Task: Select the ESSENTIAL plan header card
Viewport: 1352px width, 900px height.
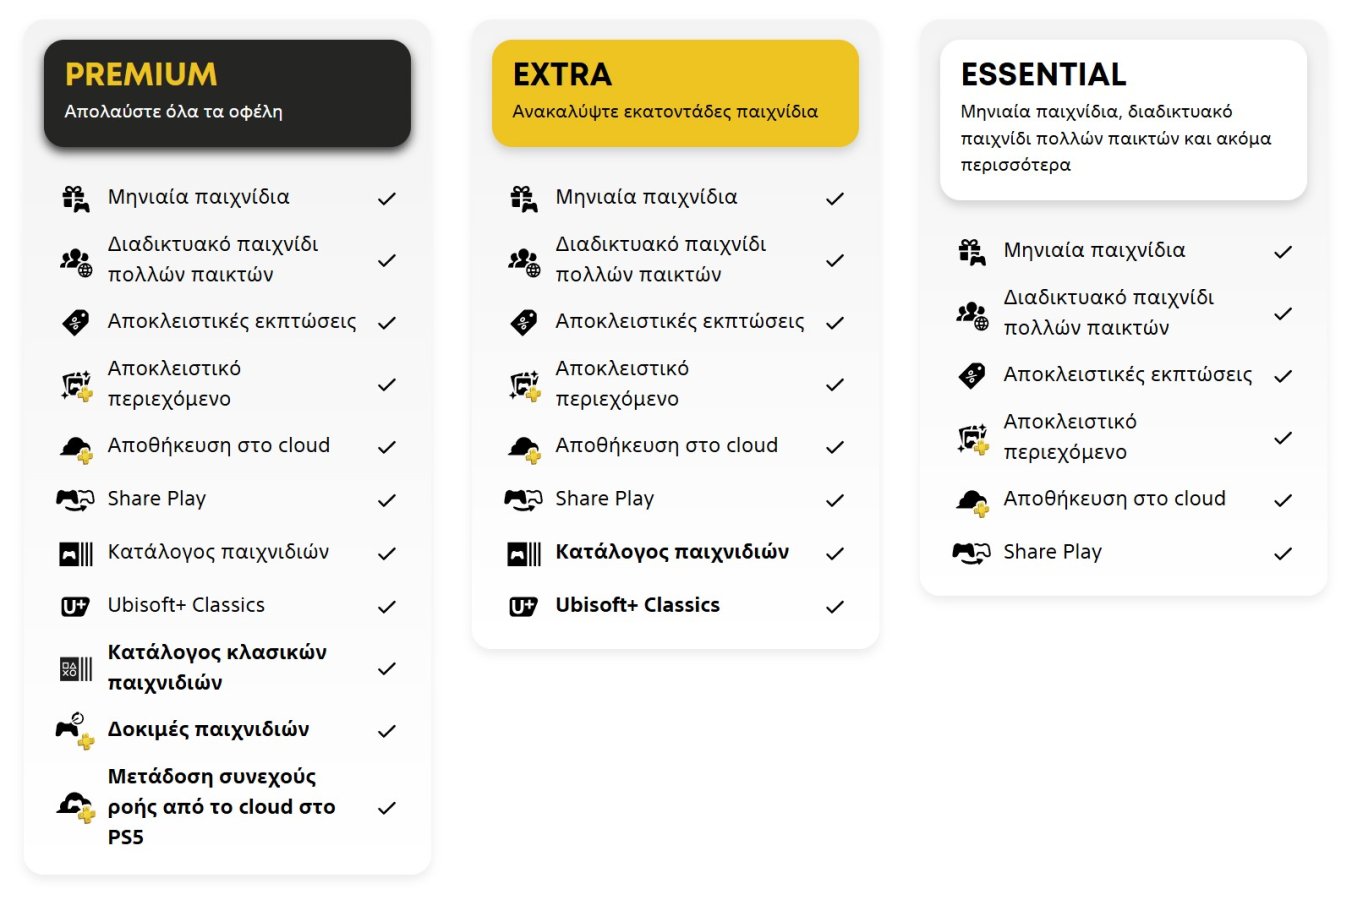Action: click(1123, 119)
